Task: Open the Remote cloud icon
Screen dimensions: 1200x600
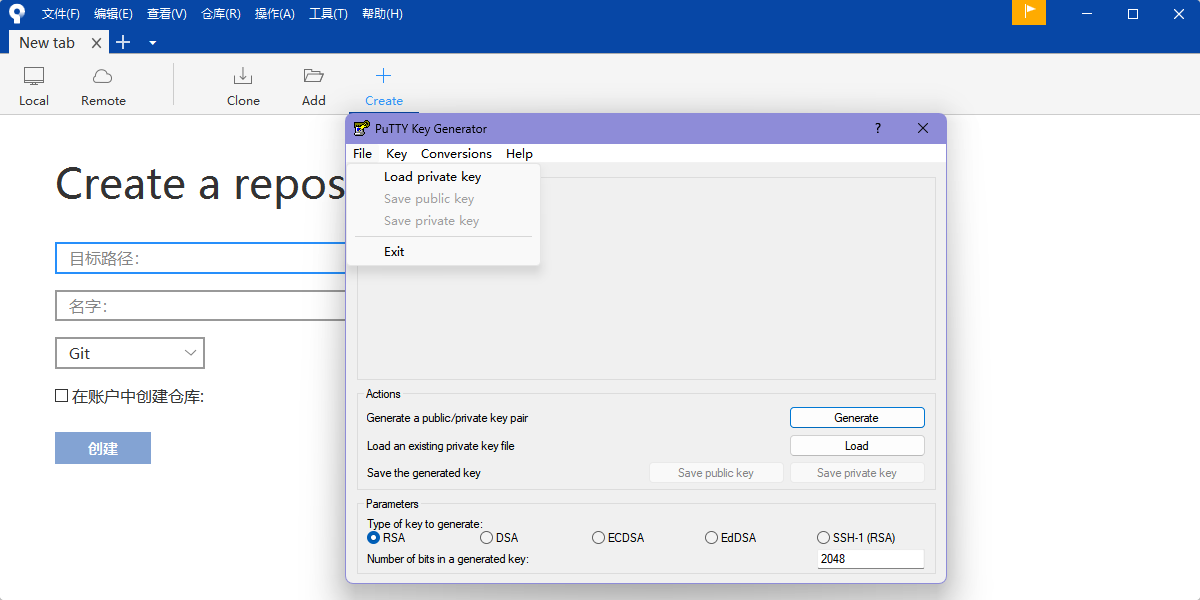Action: [x=103, y=77]
